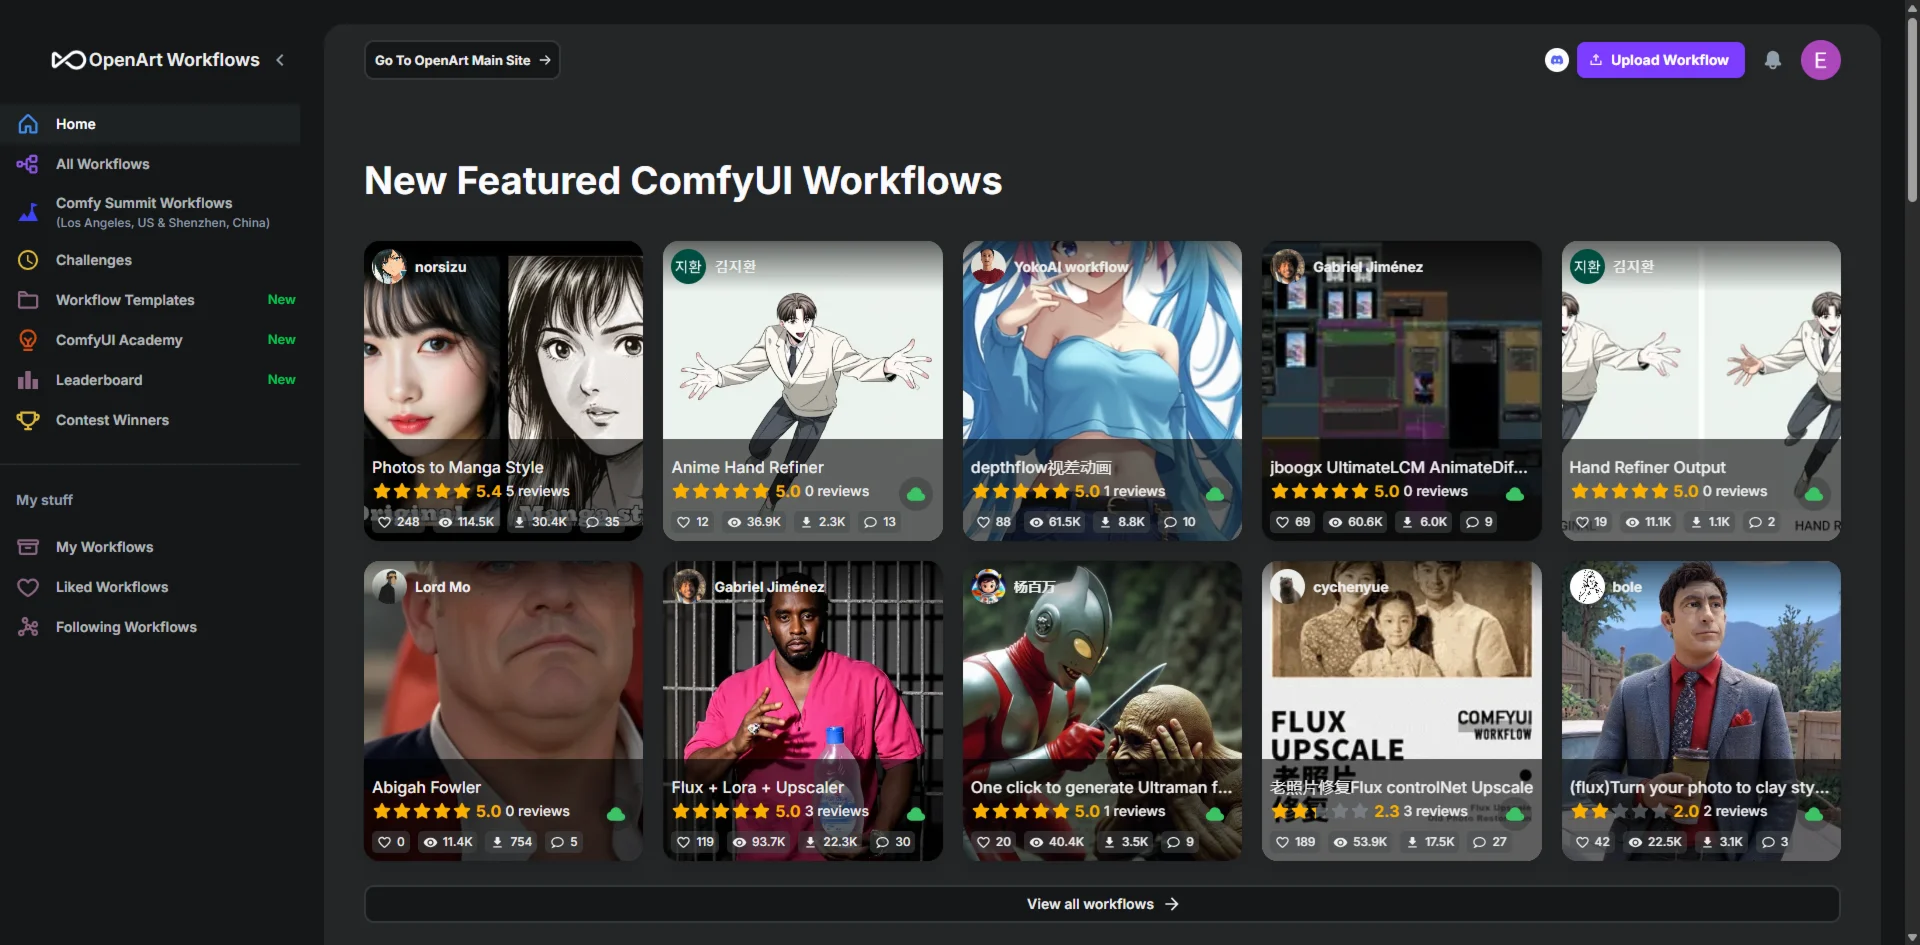This screenshot has width=1920, height=945.
Task: Open All Workflows in the sidebar
Action: point(102,164)
